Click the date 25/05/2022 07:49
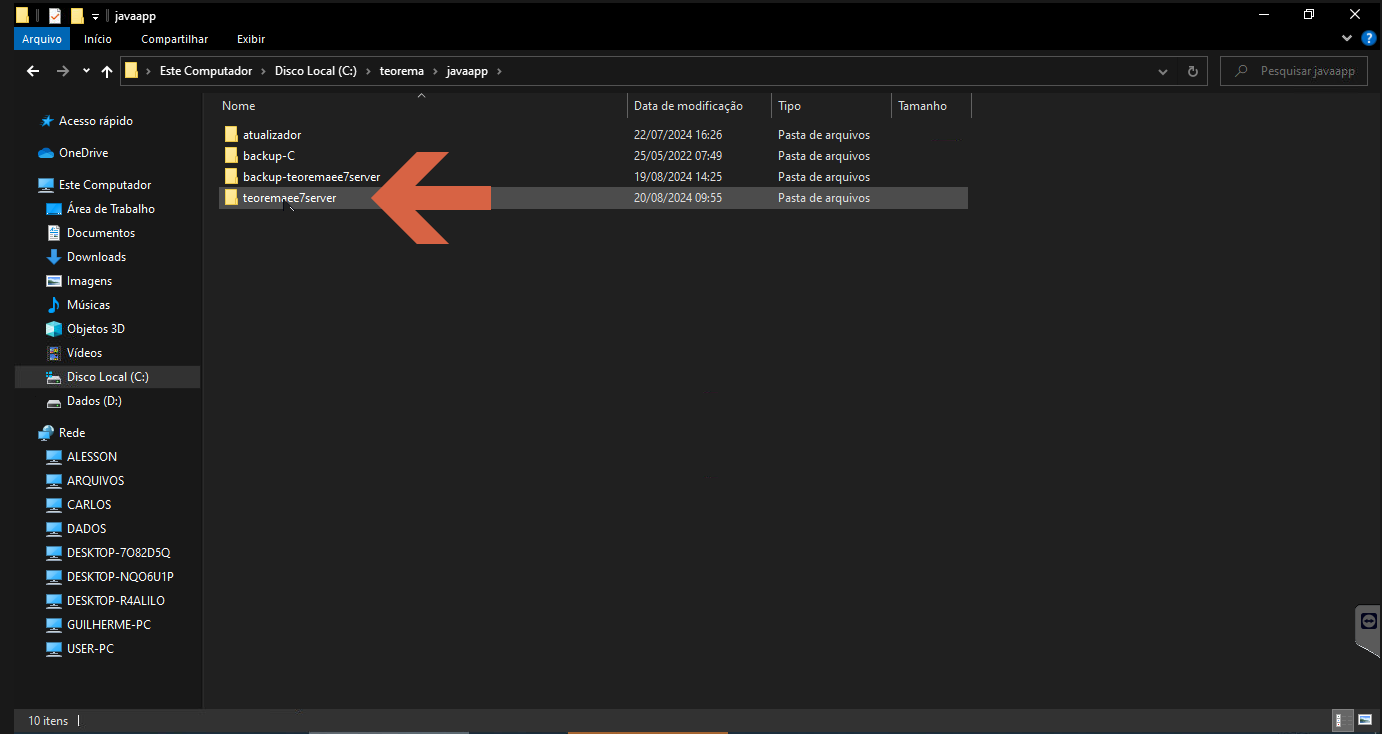Screen dimensions: 1382x734 [x=678, y=156]
